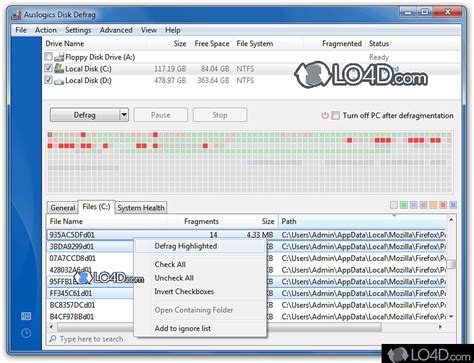Image resolution: width=474 pixels, height=363 pixels.
Task: Click the Pause button
Action: tap(161, 115)
